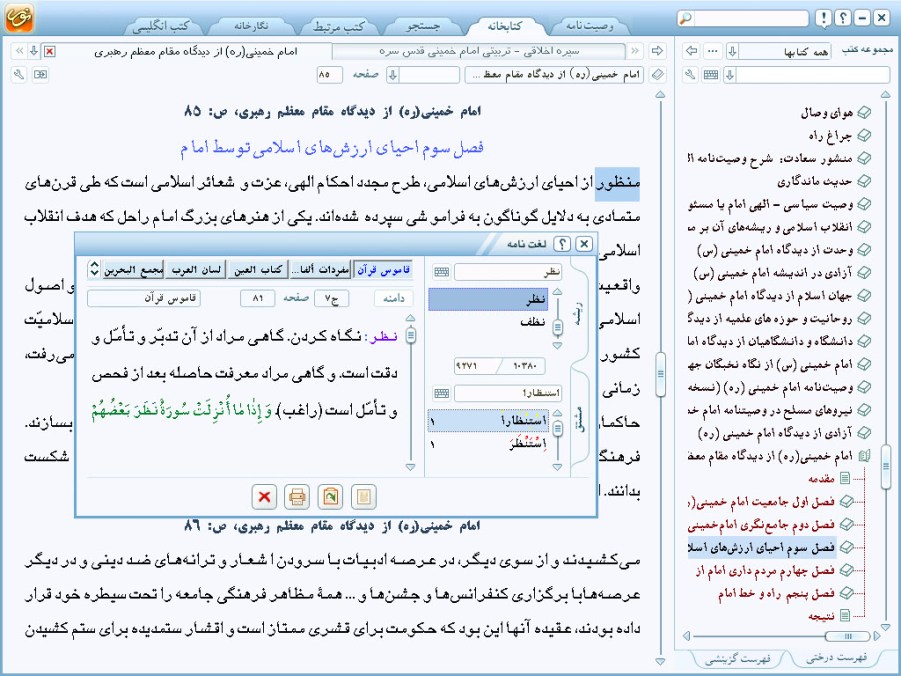901x676 pixels.
Task: Select the نظف root in the list
Action: [488, 322]
